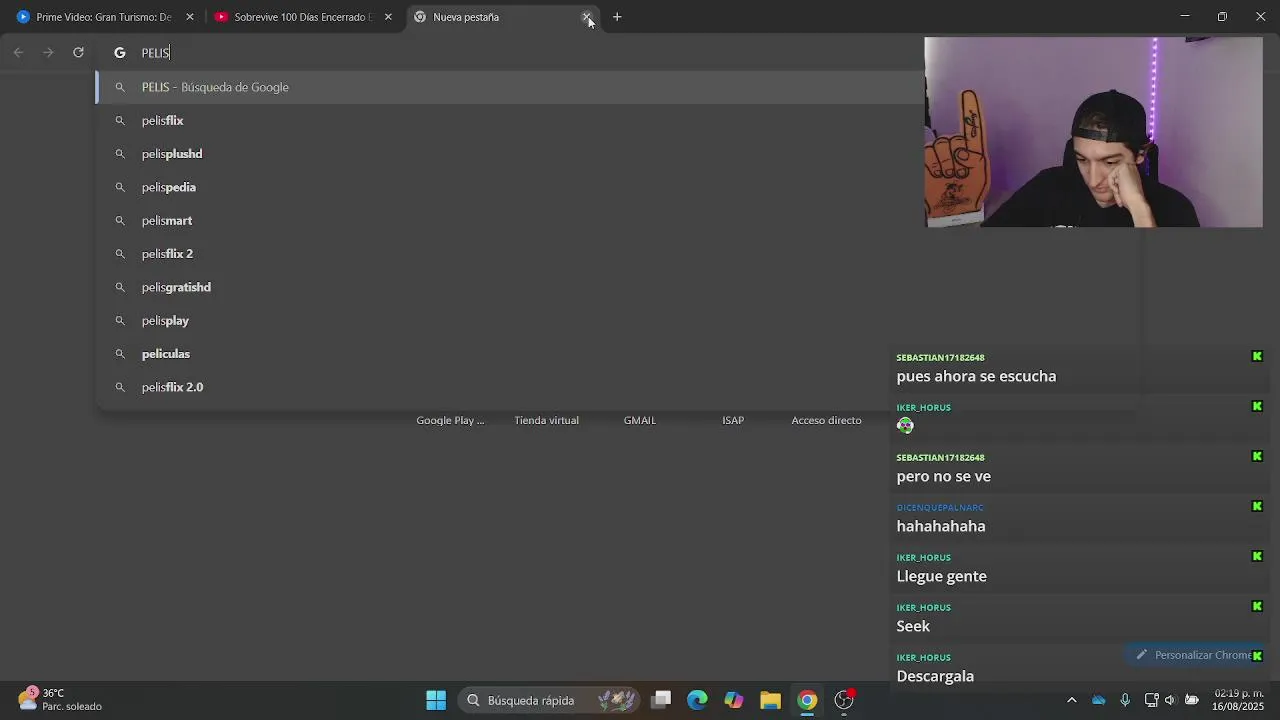
Task: Pick the pelisplay suggestion
Action: point(510,320)
